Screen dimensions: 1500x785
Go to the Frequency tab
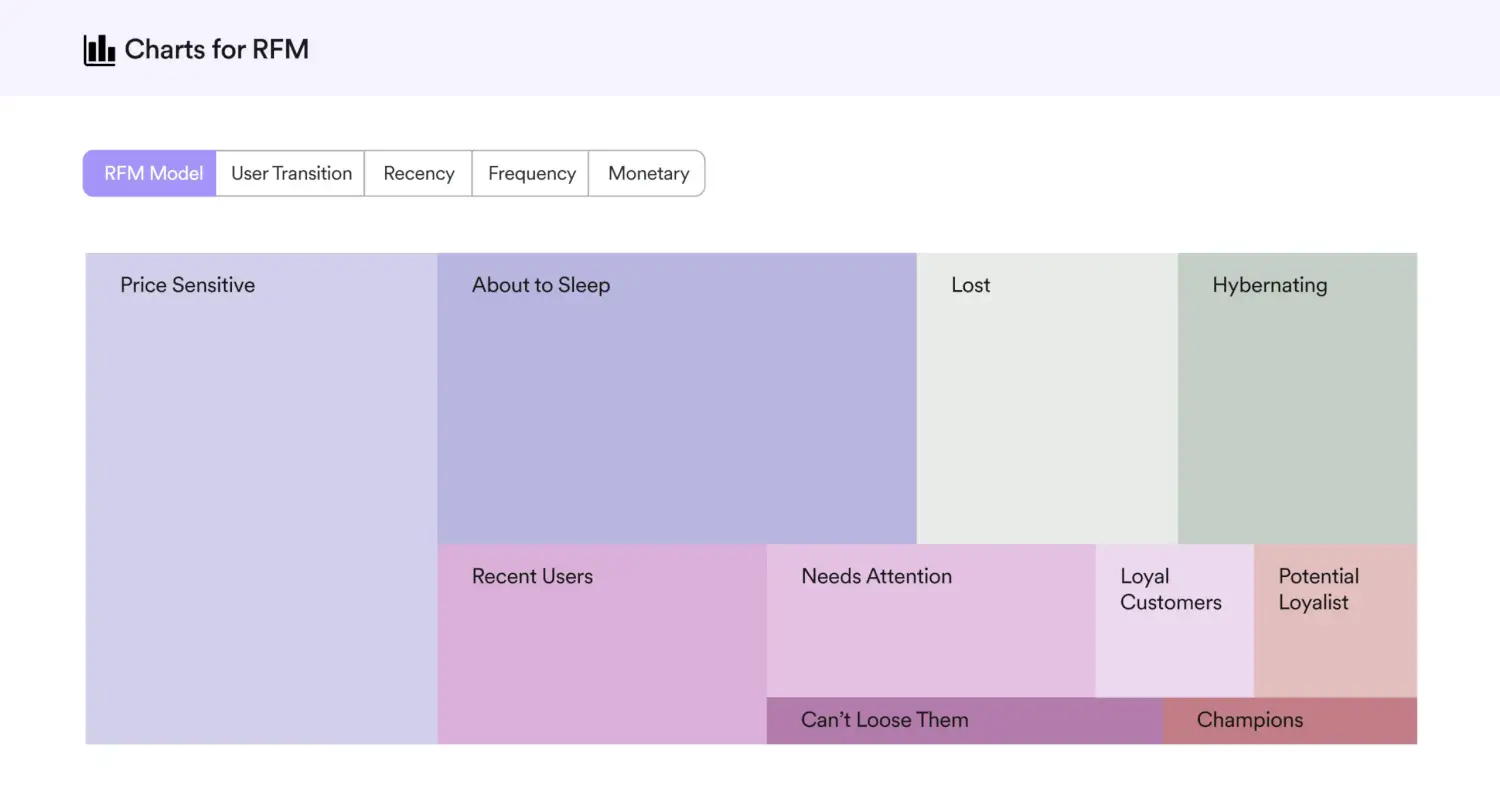point(531,173)
